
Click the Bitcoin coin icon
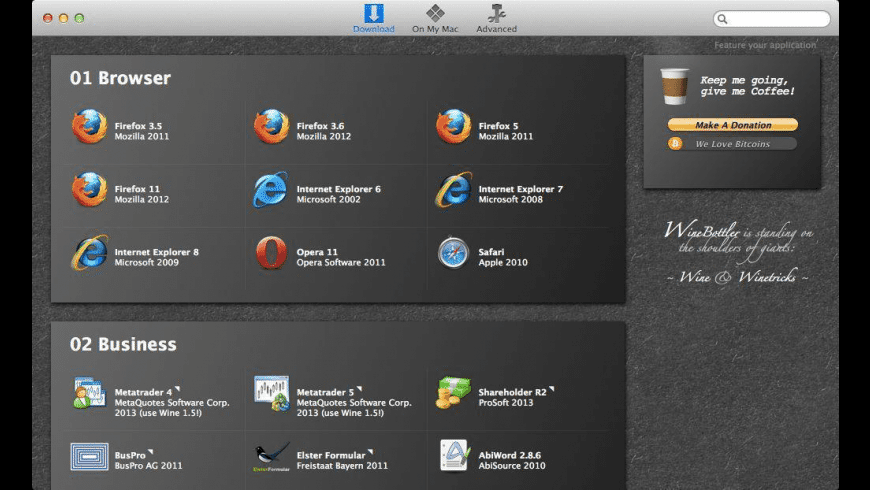pos(675,144)
